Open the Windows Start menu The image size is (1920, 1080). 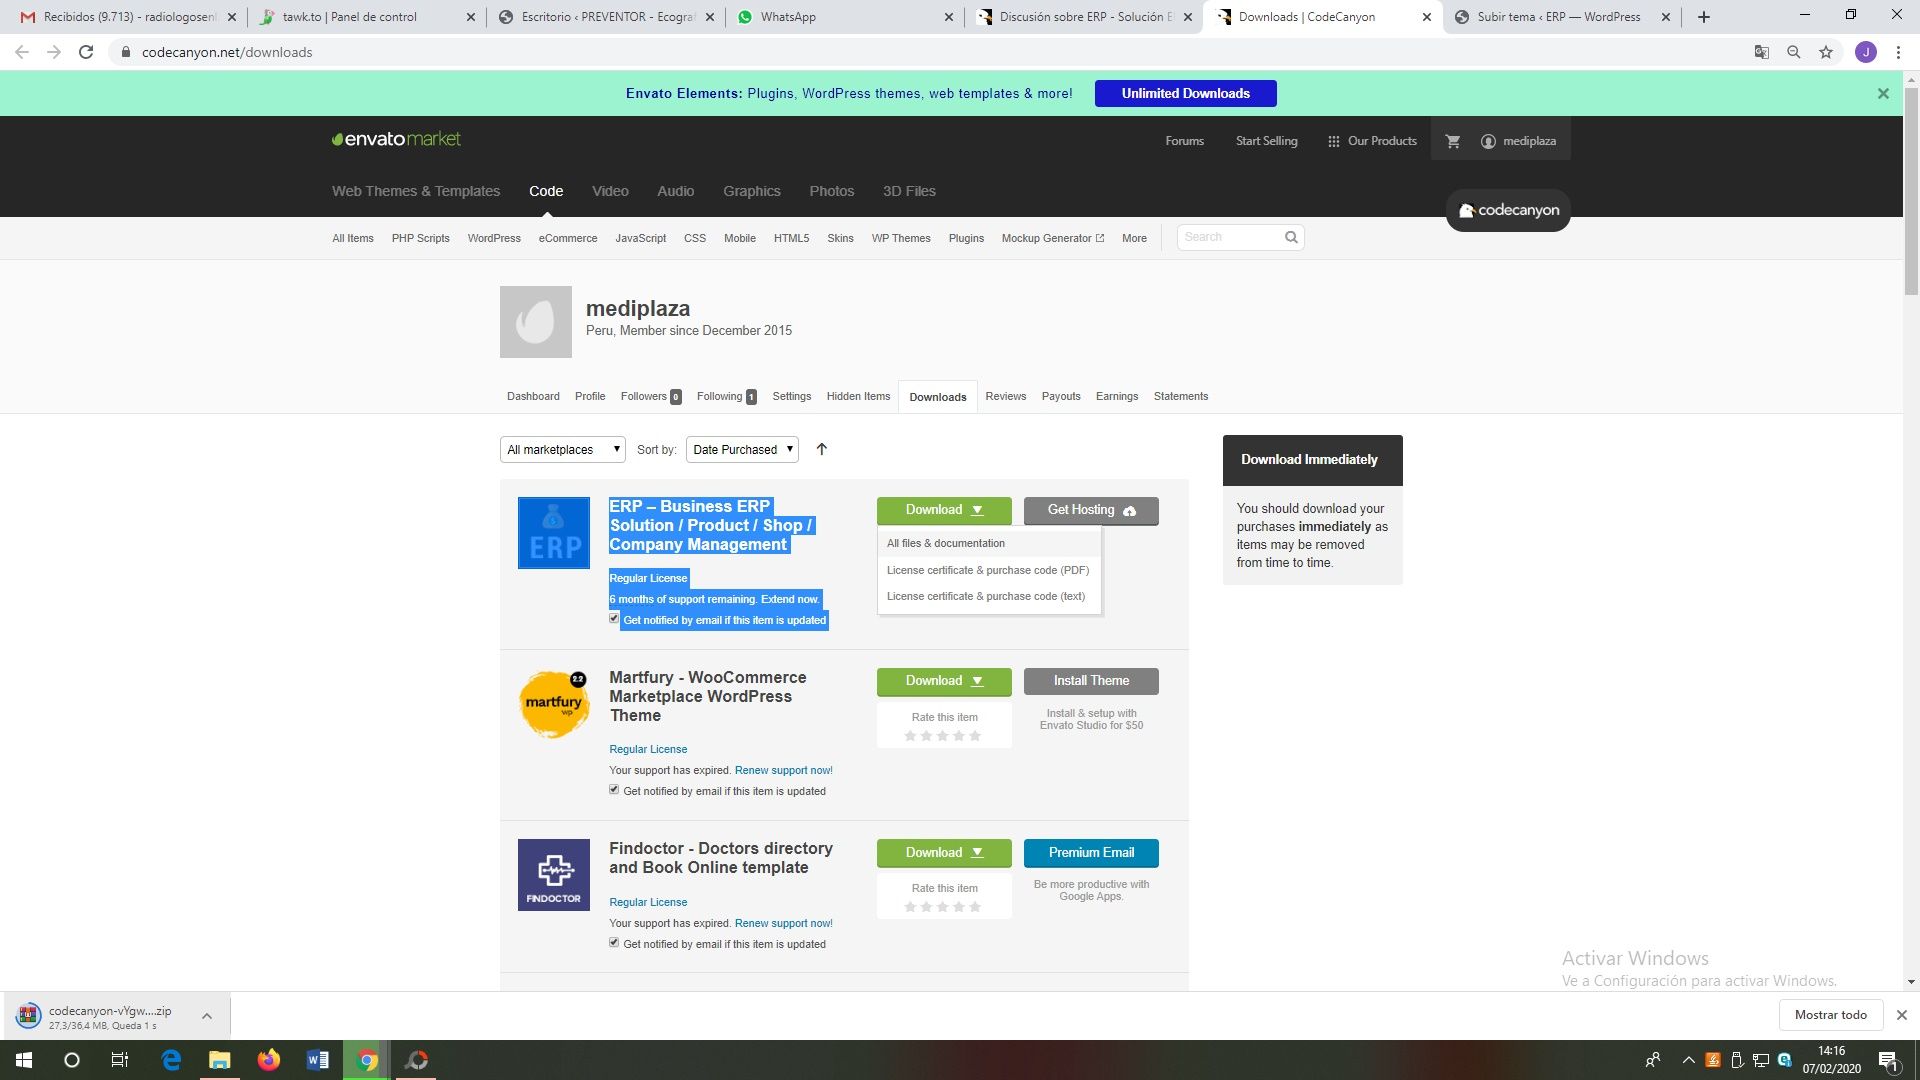[x=24, y=1060]
